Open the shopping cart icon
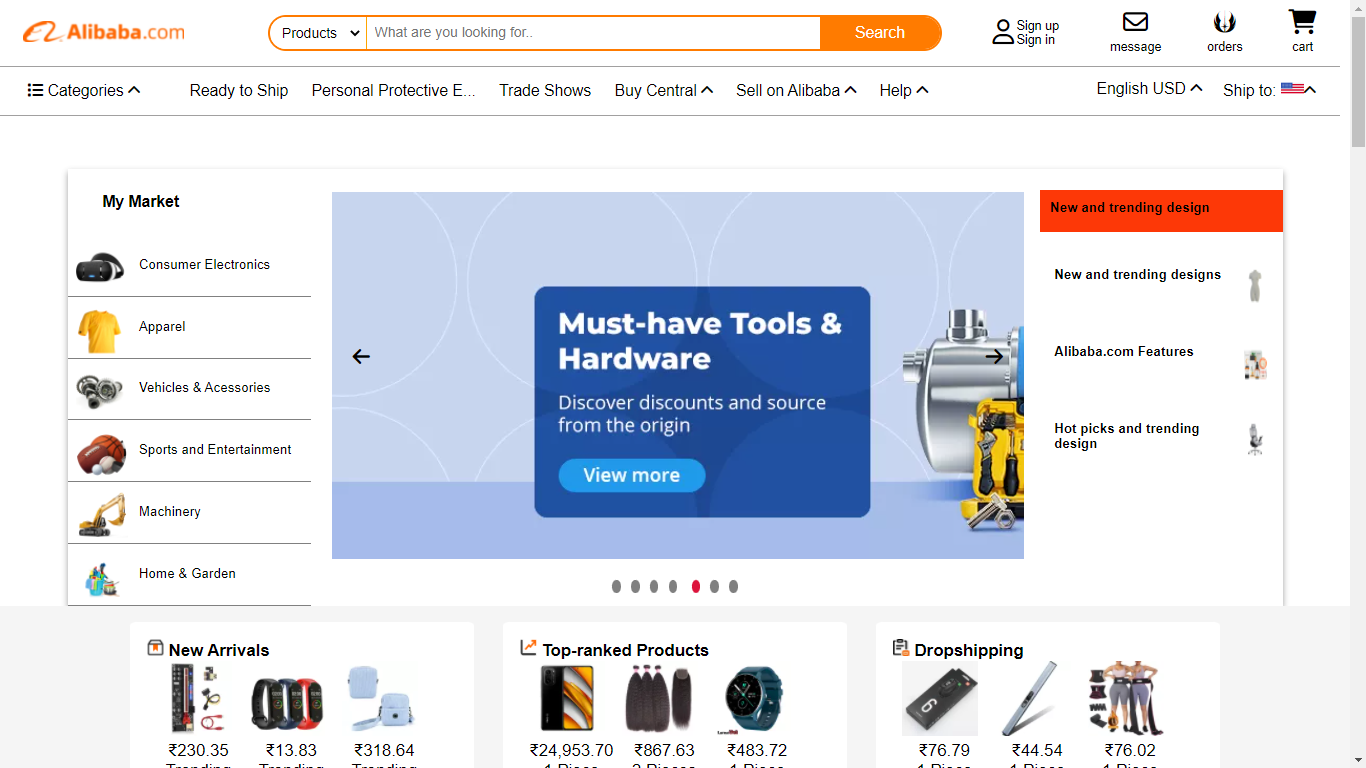 point(1302,21)
